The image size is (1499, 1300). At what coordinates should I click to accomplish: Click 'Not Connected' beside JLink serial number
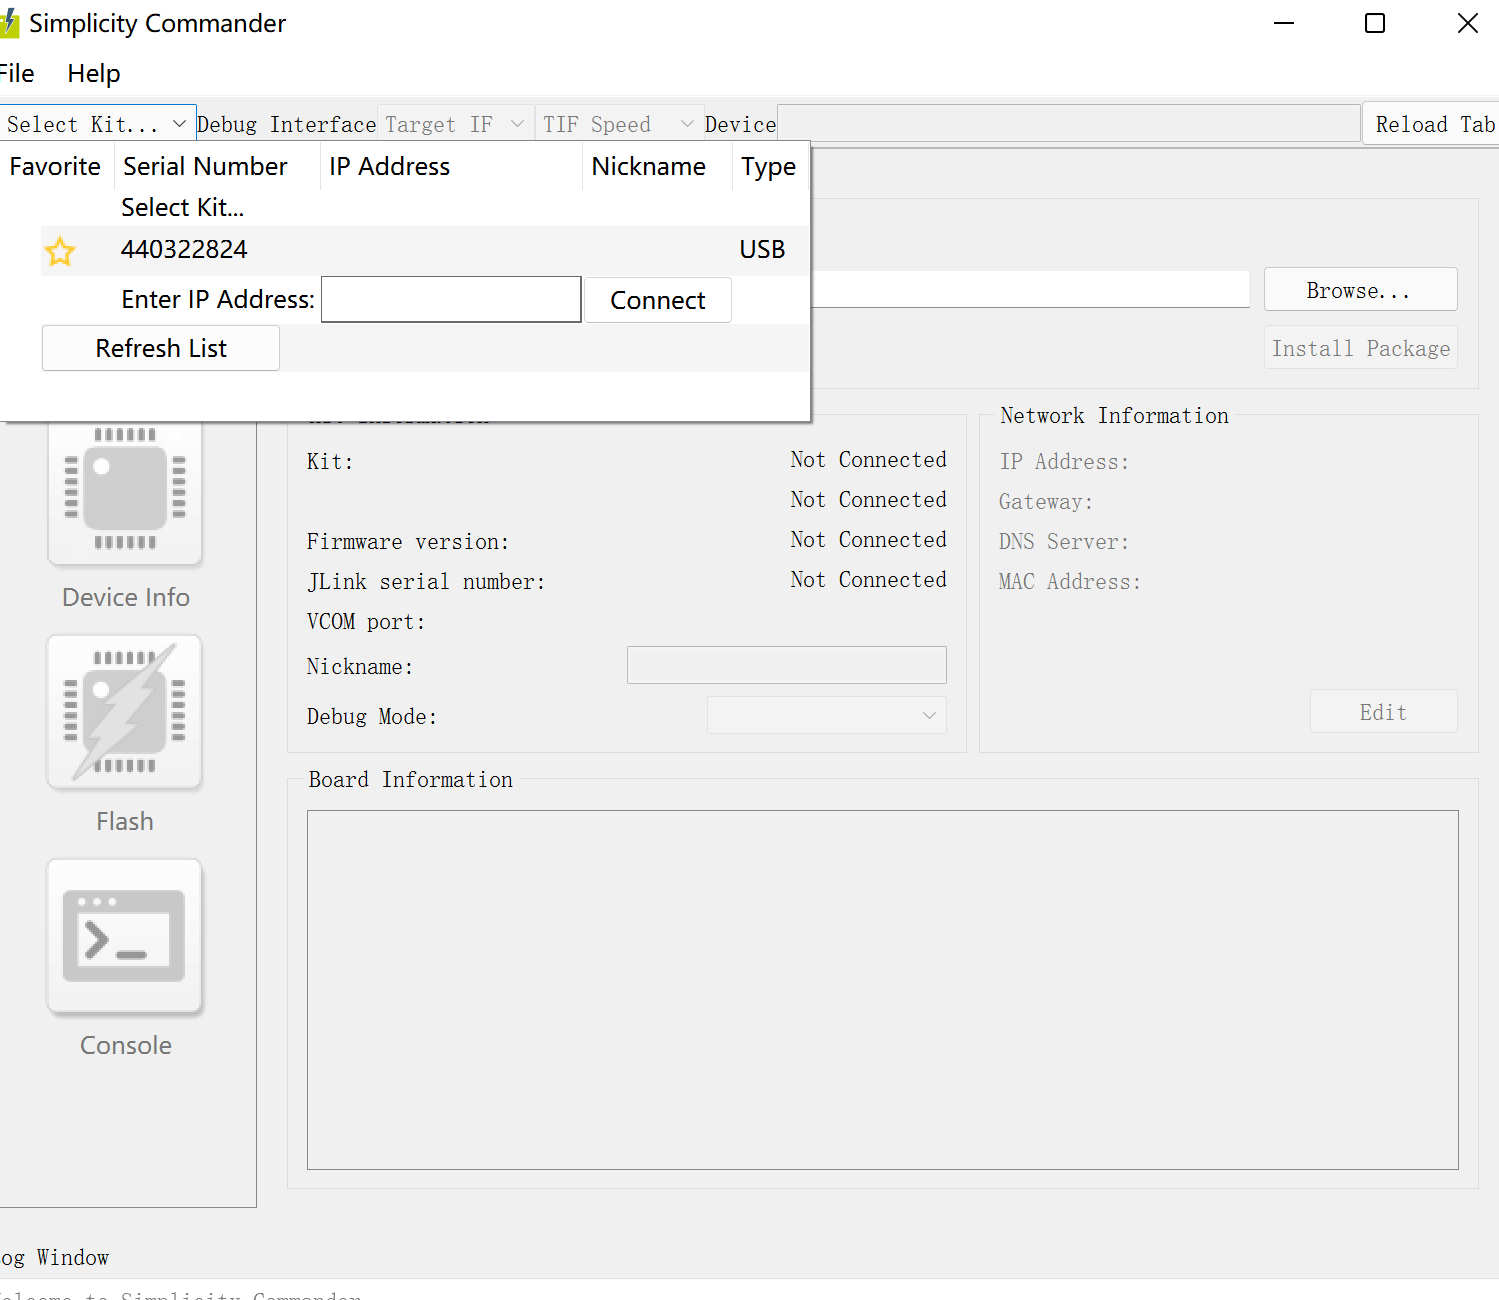868,579
